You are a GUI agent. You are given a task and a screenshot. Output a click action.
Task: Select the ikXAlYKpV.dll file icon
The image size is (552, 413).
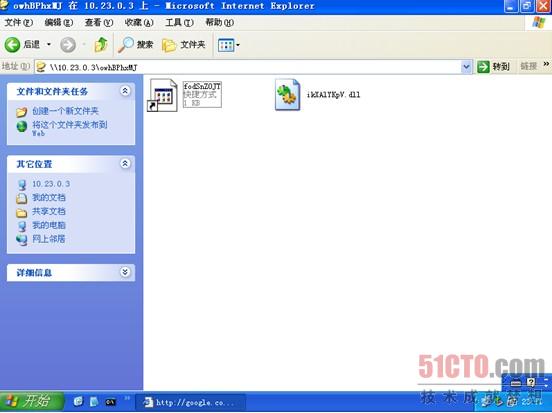pos(288,94)
